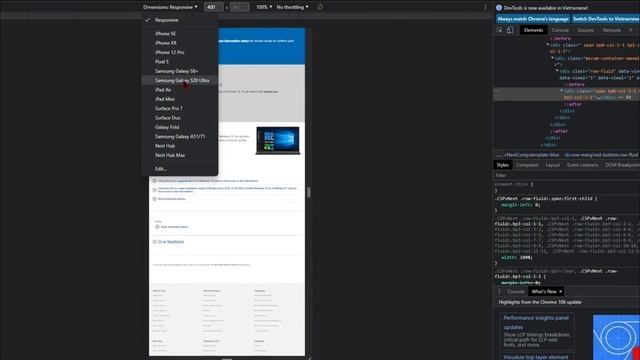Image resolution: width=640 pixels, height=360 pixels.
Task: Choose Samsung Galaxy S20 Ultra device
Action: pyautogui.click(x=180, y=80)
